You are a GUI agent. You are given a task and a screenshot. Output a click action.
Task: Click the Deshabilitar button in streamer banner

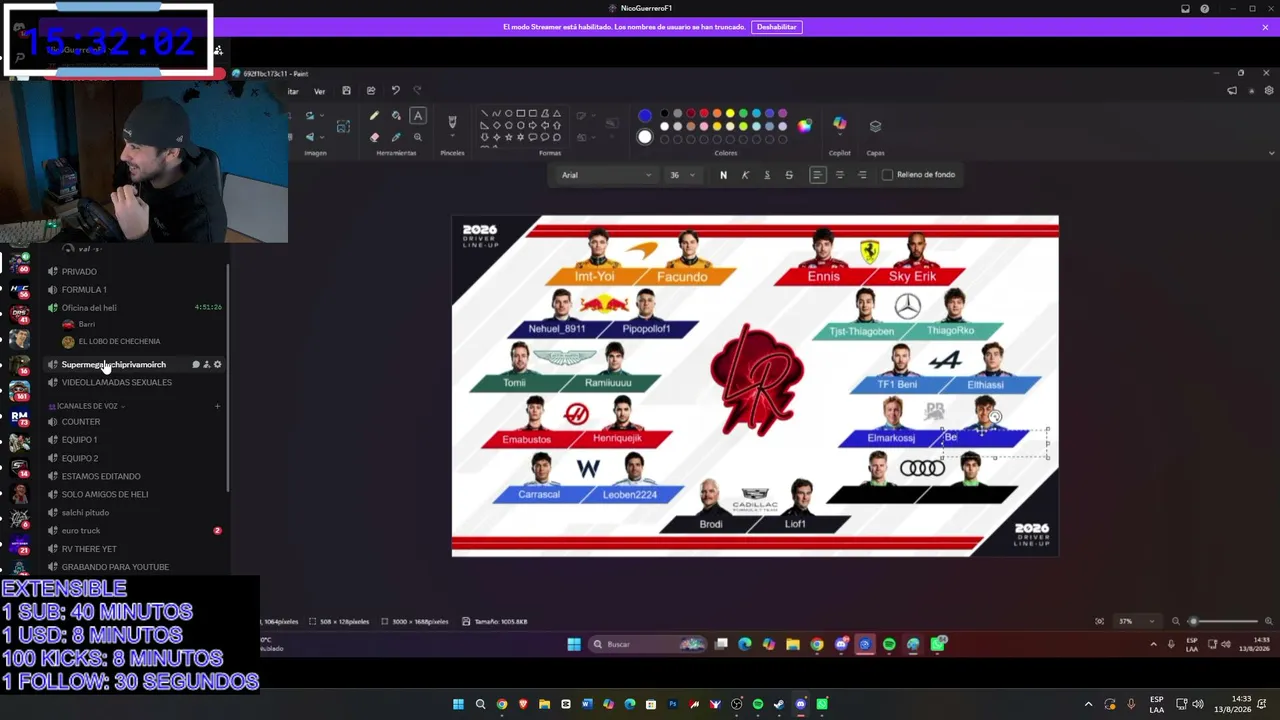pyautogui.click(x=777, y=27)
